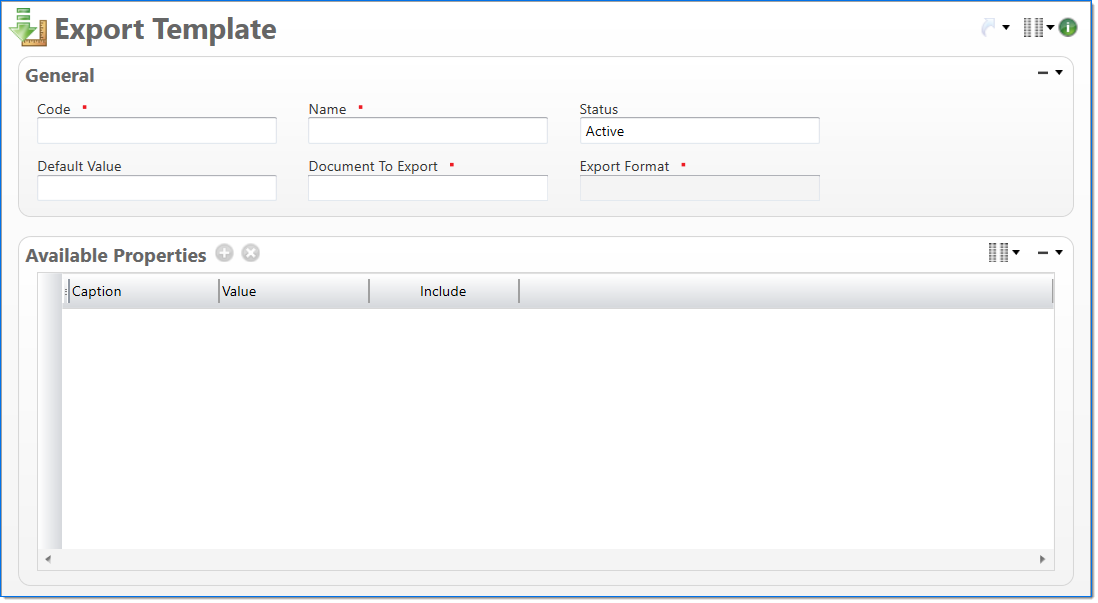Collapse the Available Properties section using the minus icon

[1043, 253]
